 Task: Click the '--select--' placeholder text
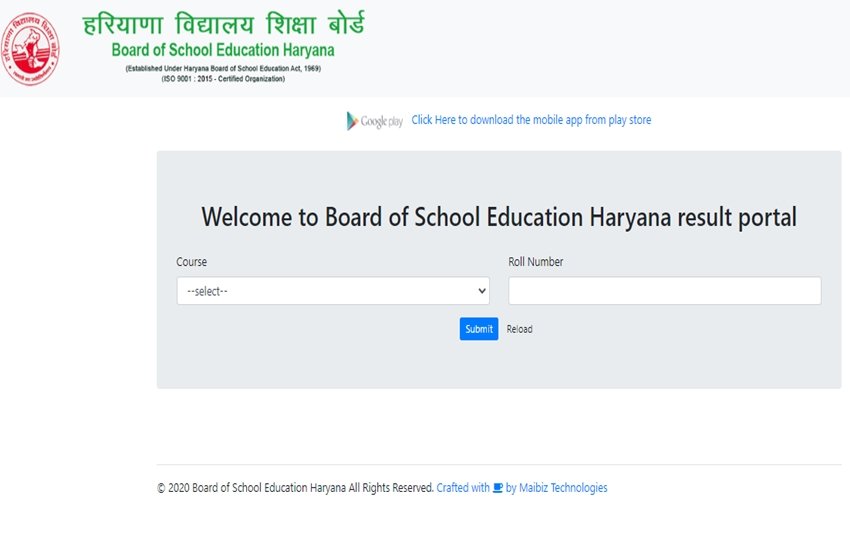tap(208, 291)
